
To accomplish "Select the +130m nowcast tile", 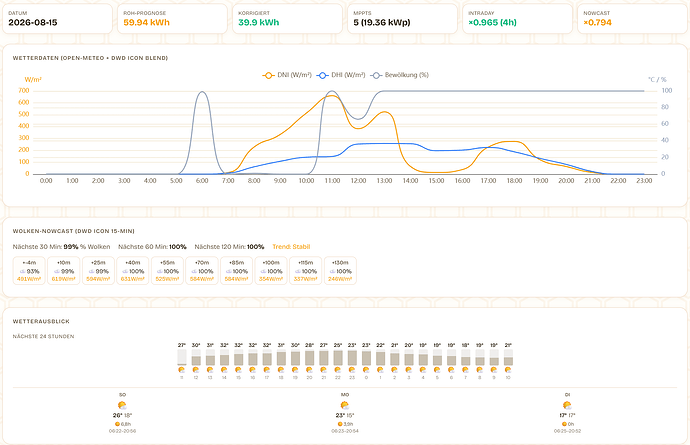I will pos(340,271).
